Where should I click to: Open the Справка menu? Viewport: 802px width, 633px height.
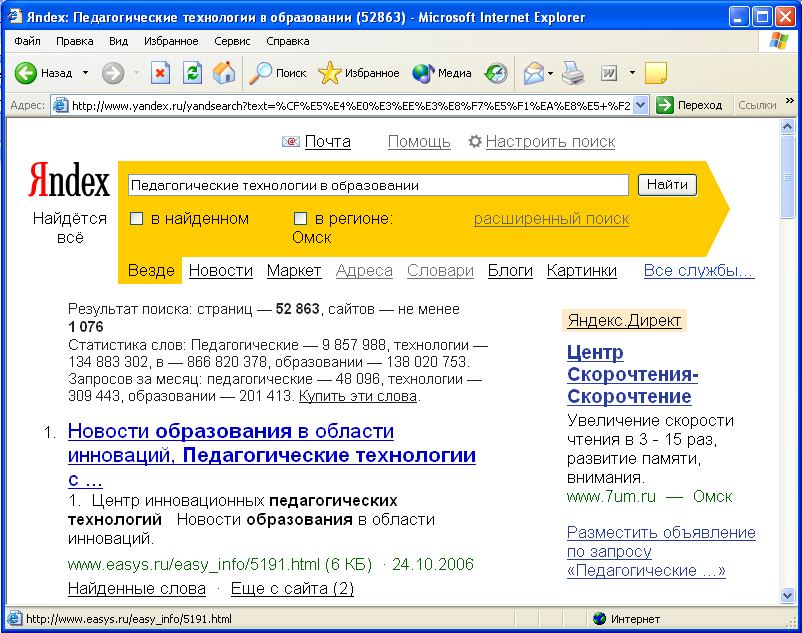287,41
